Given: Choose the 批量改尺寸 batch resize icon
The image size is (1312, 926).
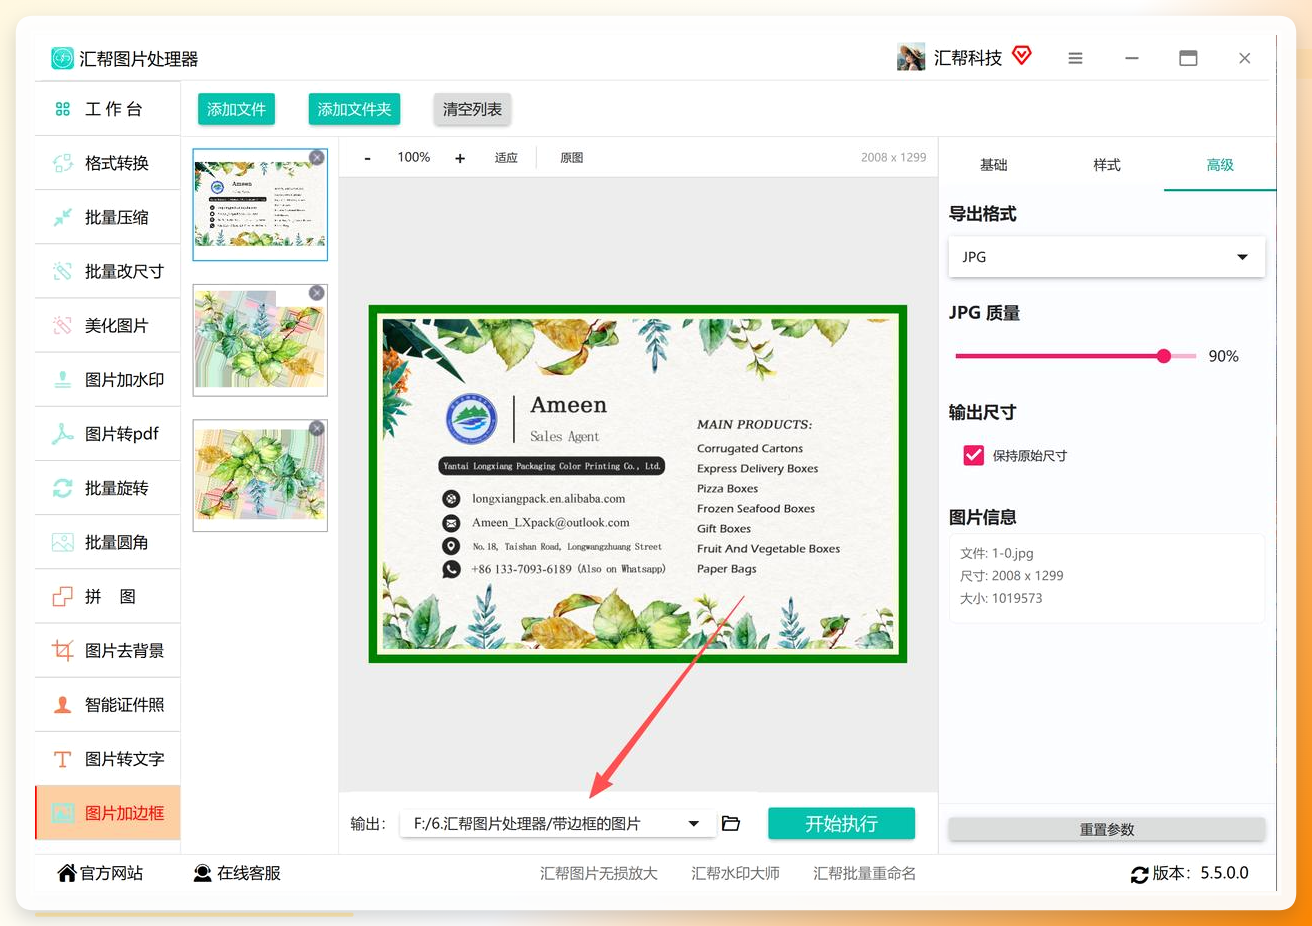Looking at the screenshot, I should pyautogui.click(x=63, y=271).
